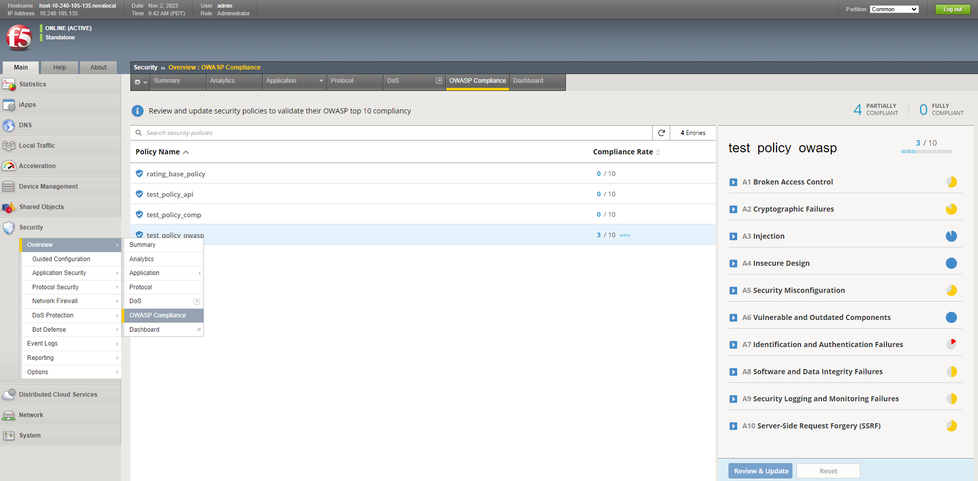Click the blue info icon
The height and width of the screenshot is (481, 978).
tap(137, 111)
